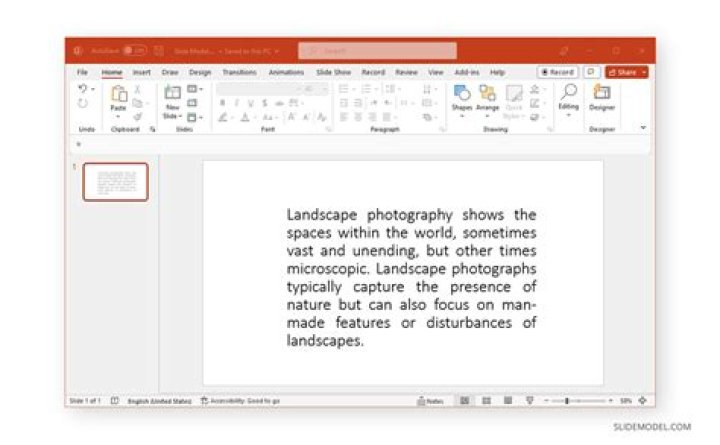Screen dimensions: 720x445
Task: Click the Arrange icon
Action: pyautogui.click(x=488, y=93)
